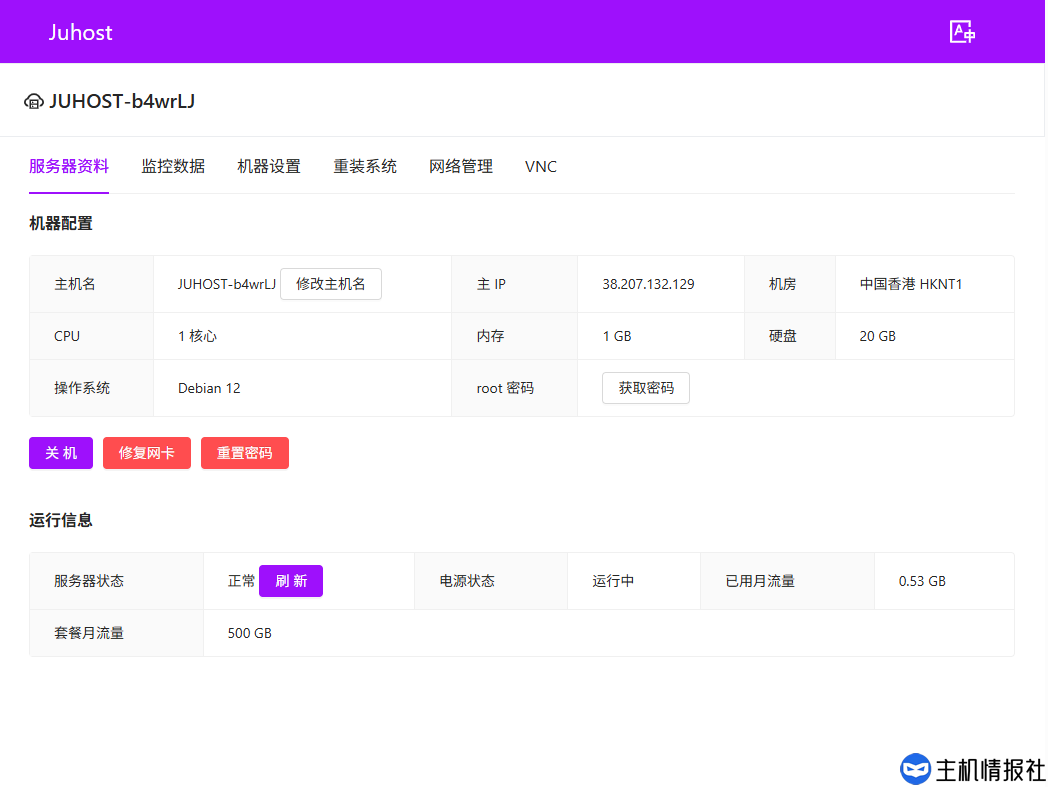
Task: Click the 修改主机名 button
Action: (x=331, y=284)
